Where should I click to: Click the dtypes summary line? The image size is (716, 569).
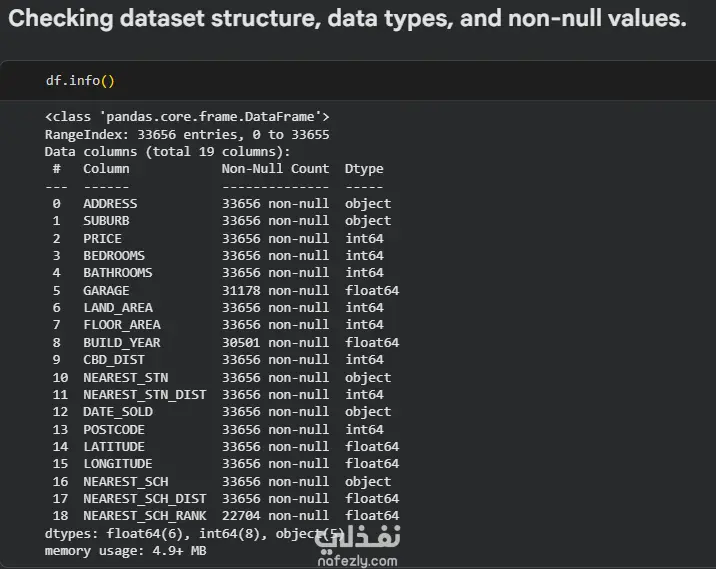pyautogui.click(x=195, y=533)
